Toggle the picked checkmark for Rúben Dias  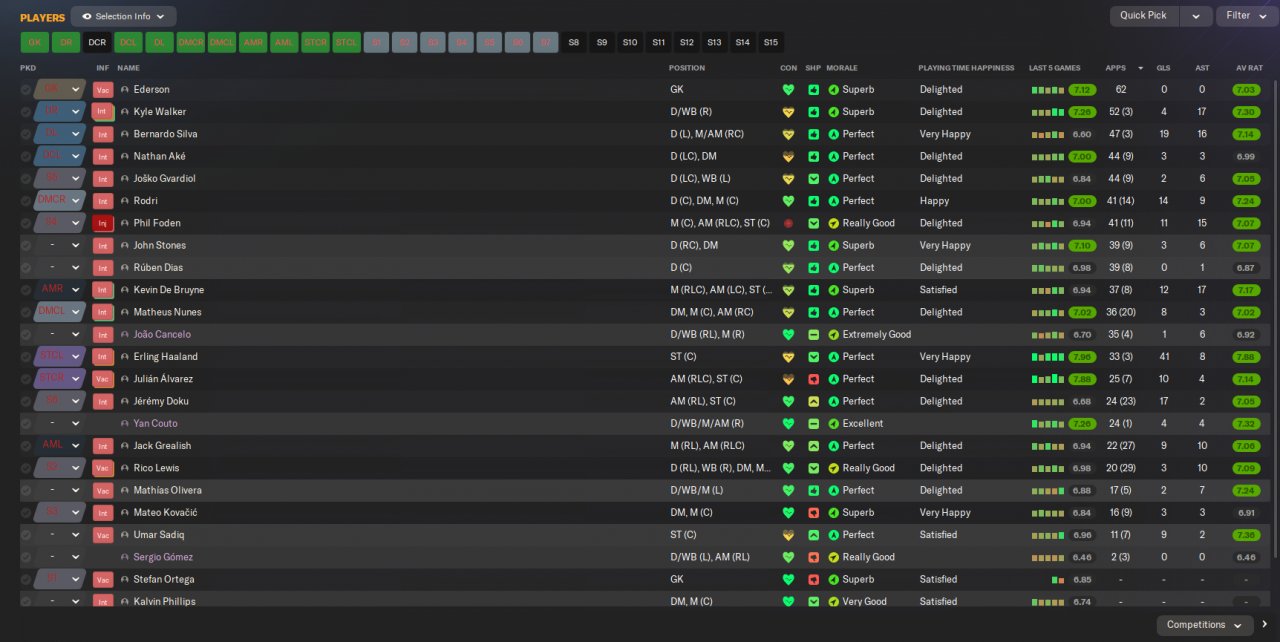[x=26, y=268]
